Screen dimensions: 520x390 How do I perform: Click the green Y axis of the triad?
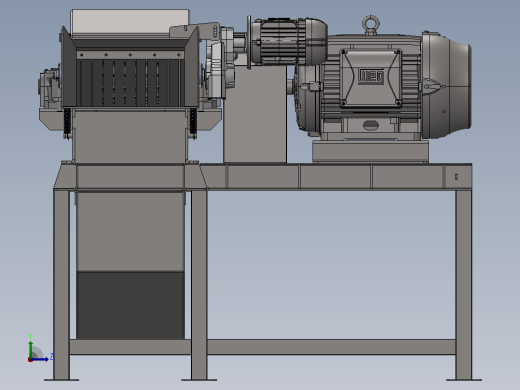31,349
